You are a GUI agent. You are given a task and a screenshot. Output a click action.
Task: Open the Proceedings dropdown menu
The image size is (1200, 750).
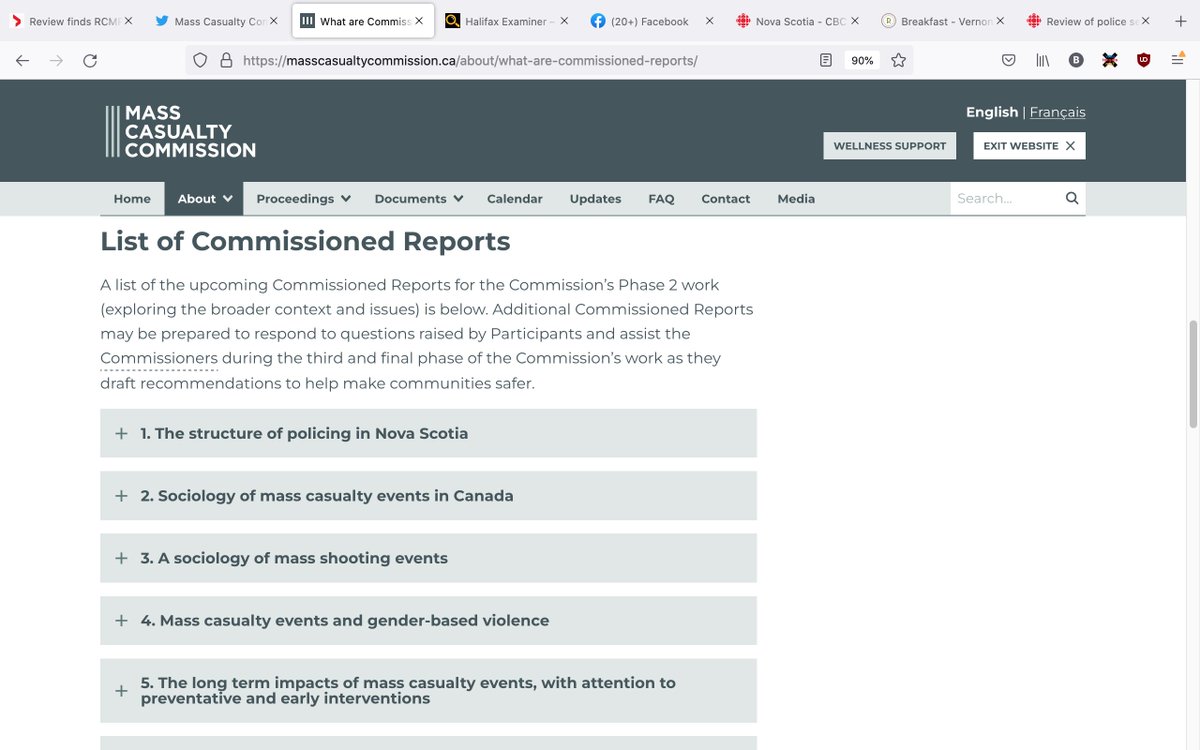(303, 198)
